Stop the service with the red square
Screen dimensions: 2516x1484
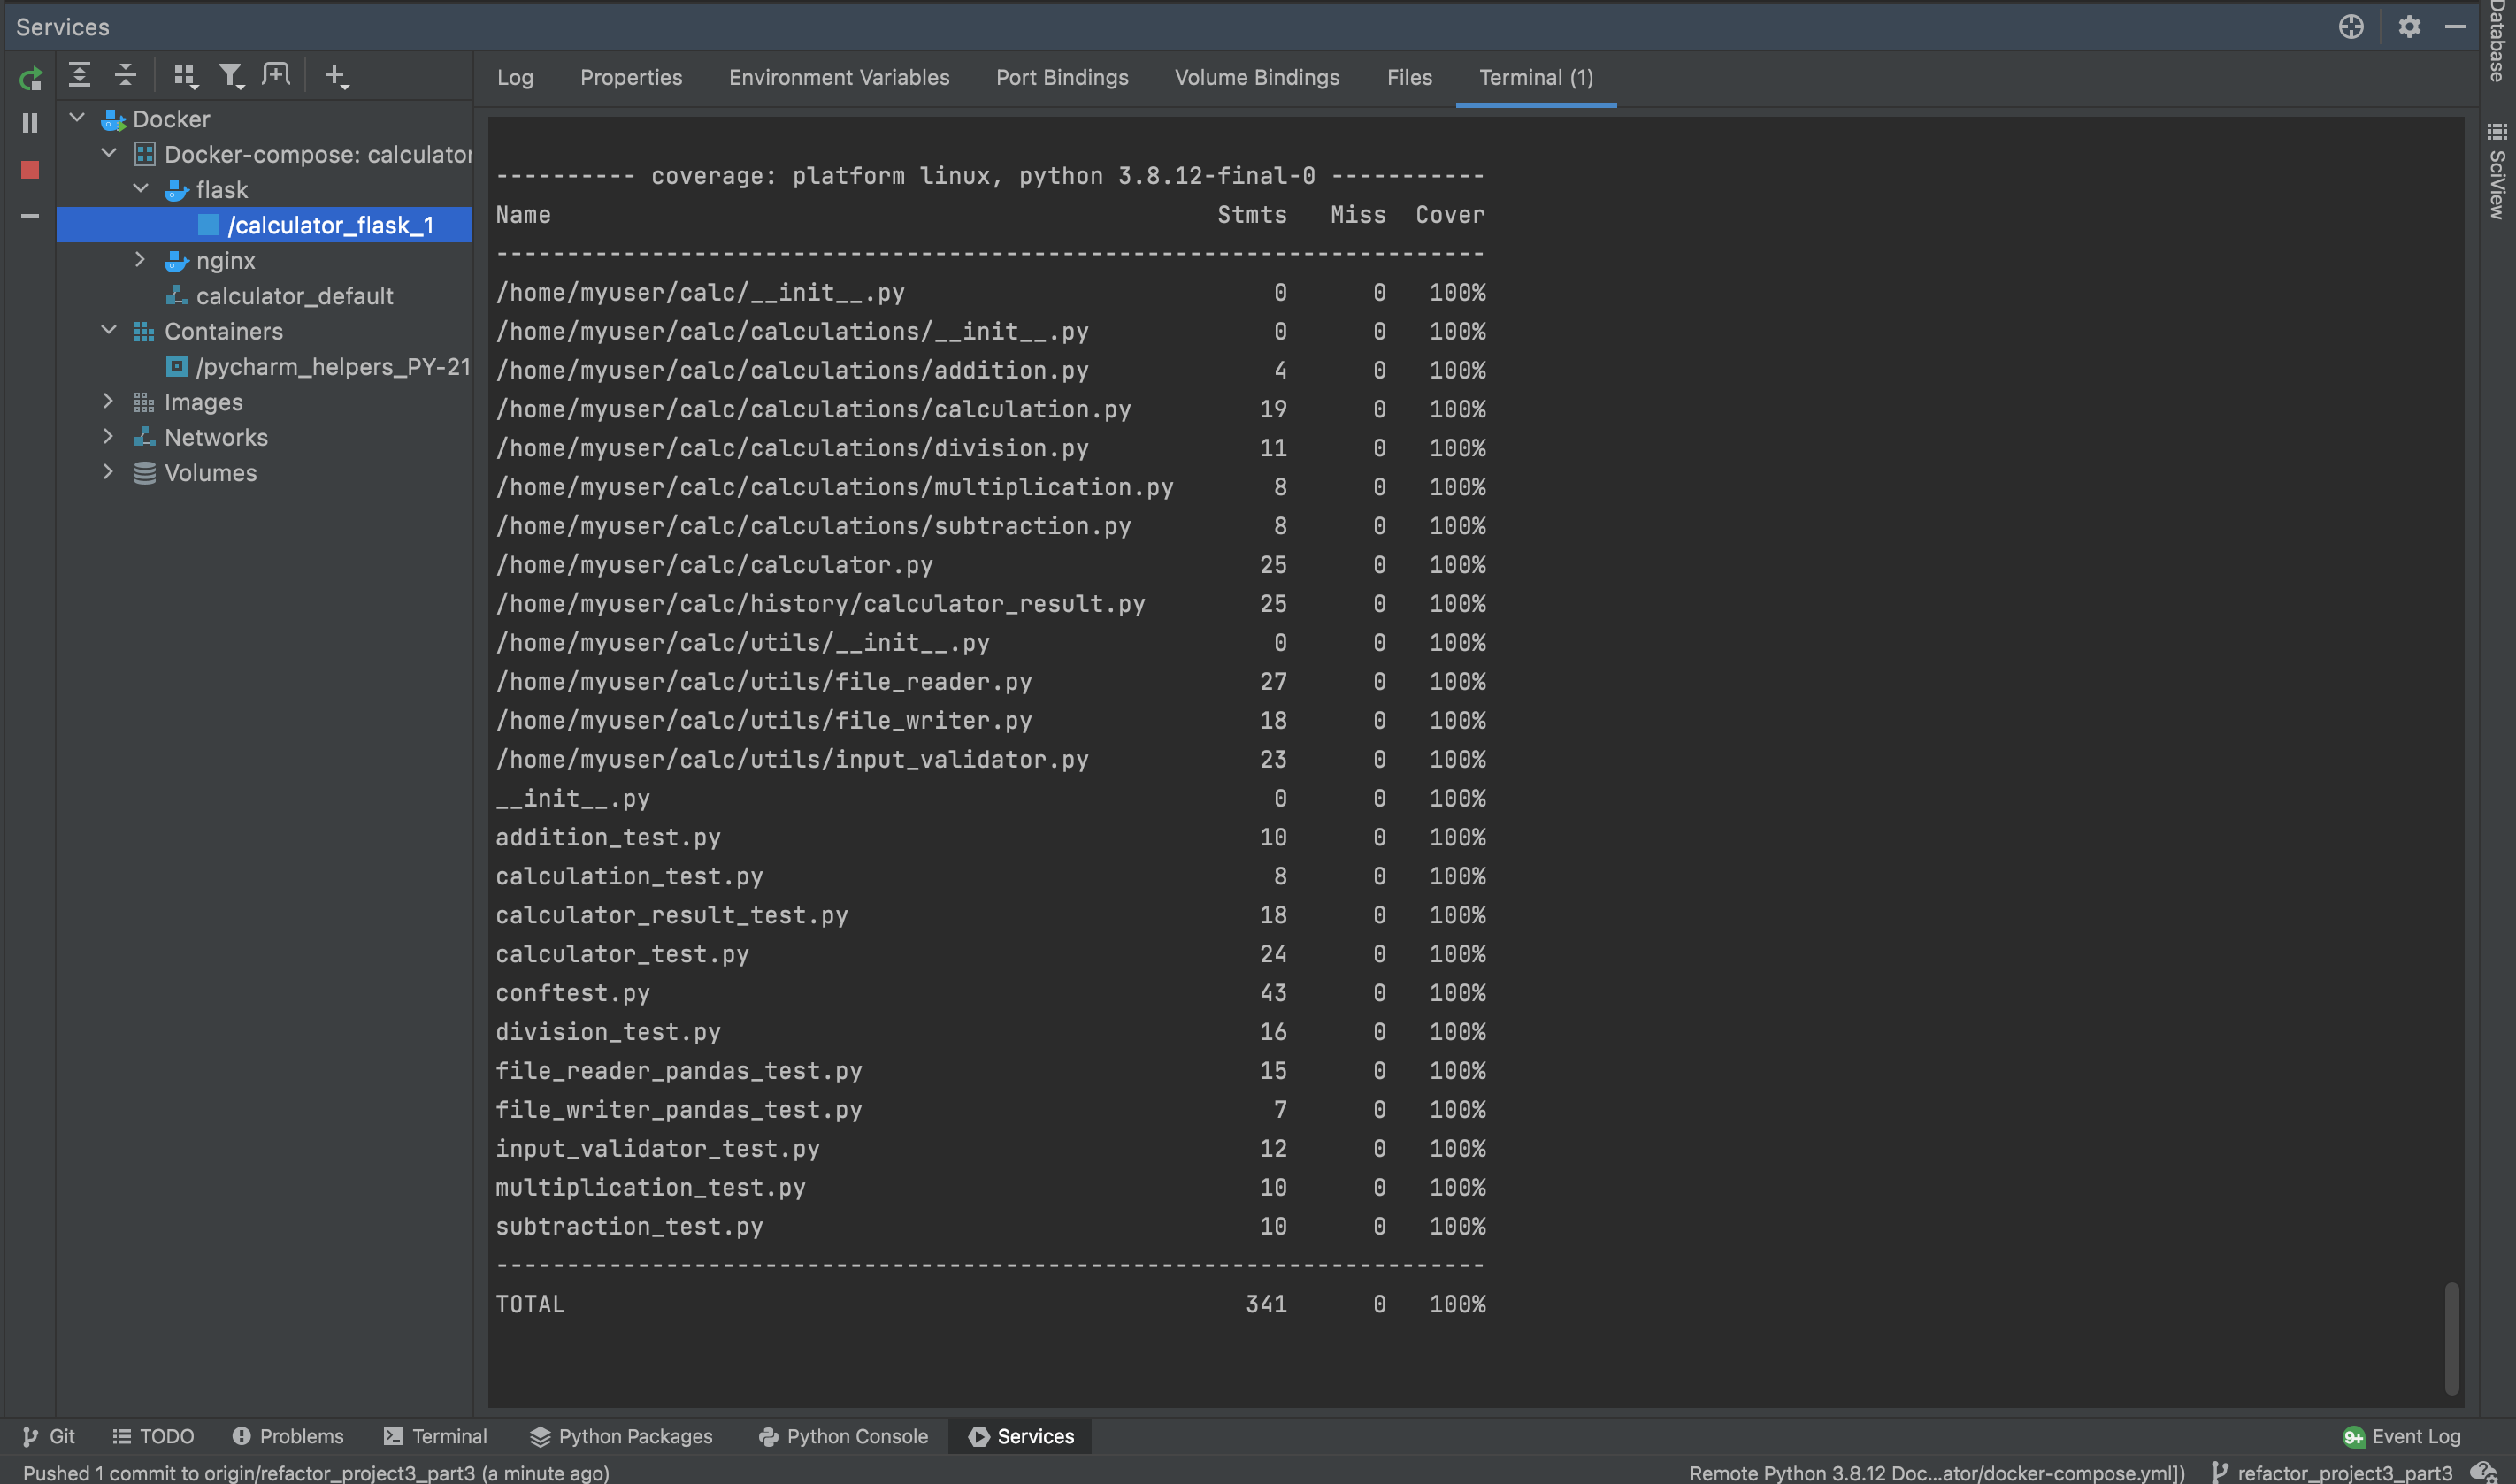pos(29,170)
